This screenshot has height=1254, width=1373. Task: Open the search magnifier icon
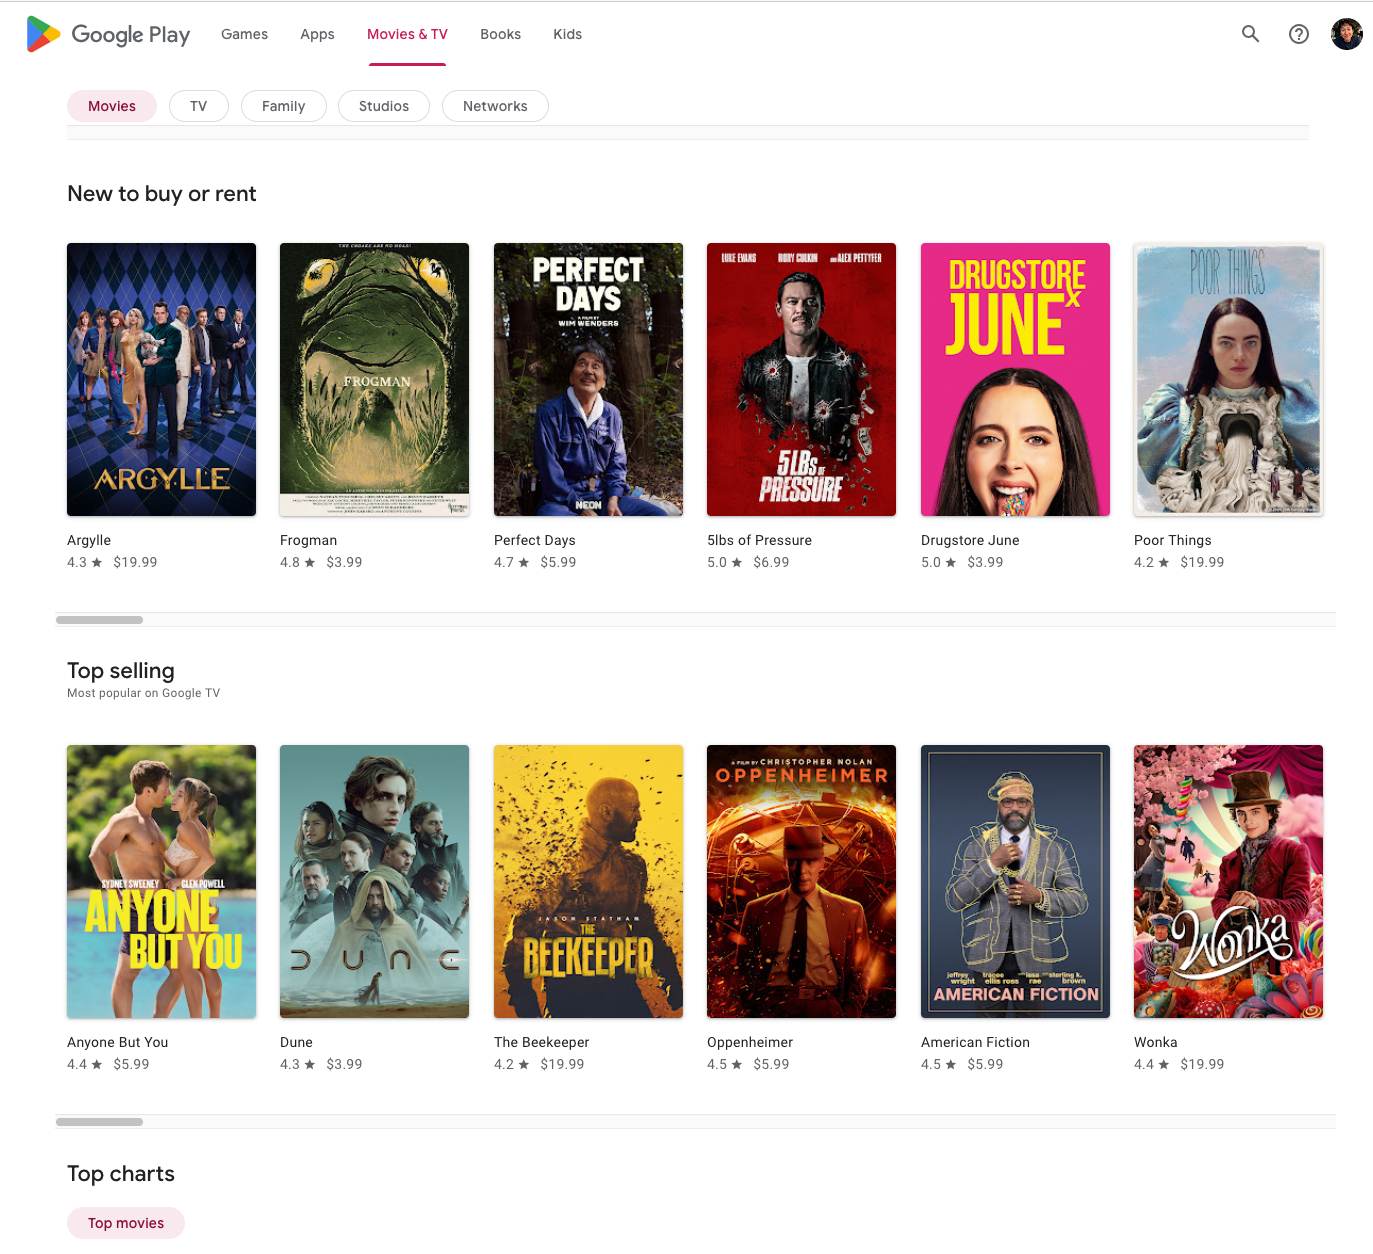[x=1250, y=34]
